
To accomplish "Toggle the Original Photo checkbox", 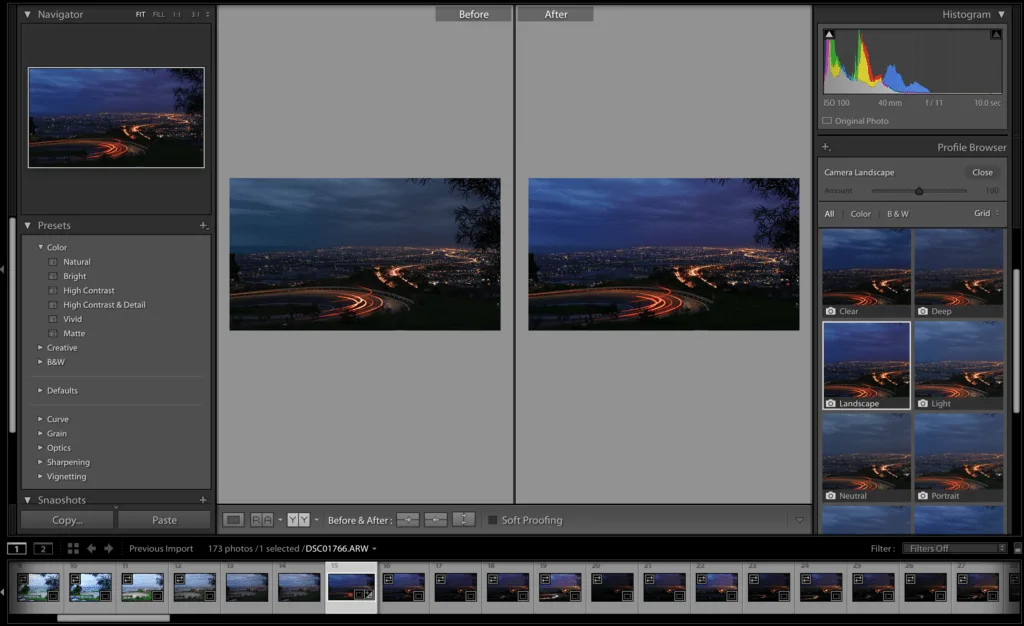I will (827, 121).
